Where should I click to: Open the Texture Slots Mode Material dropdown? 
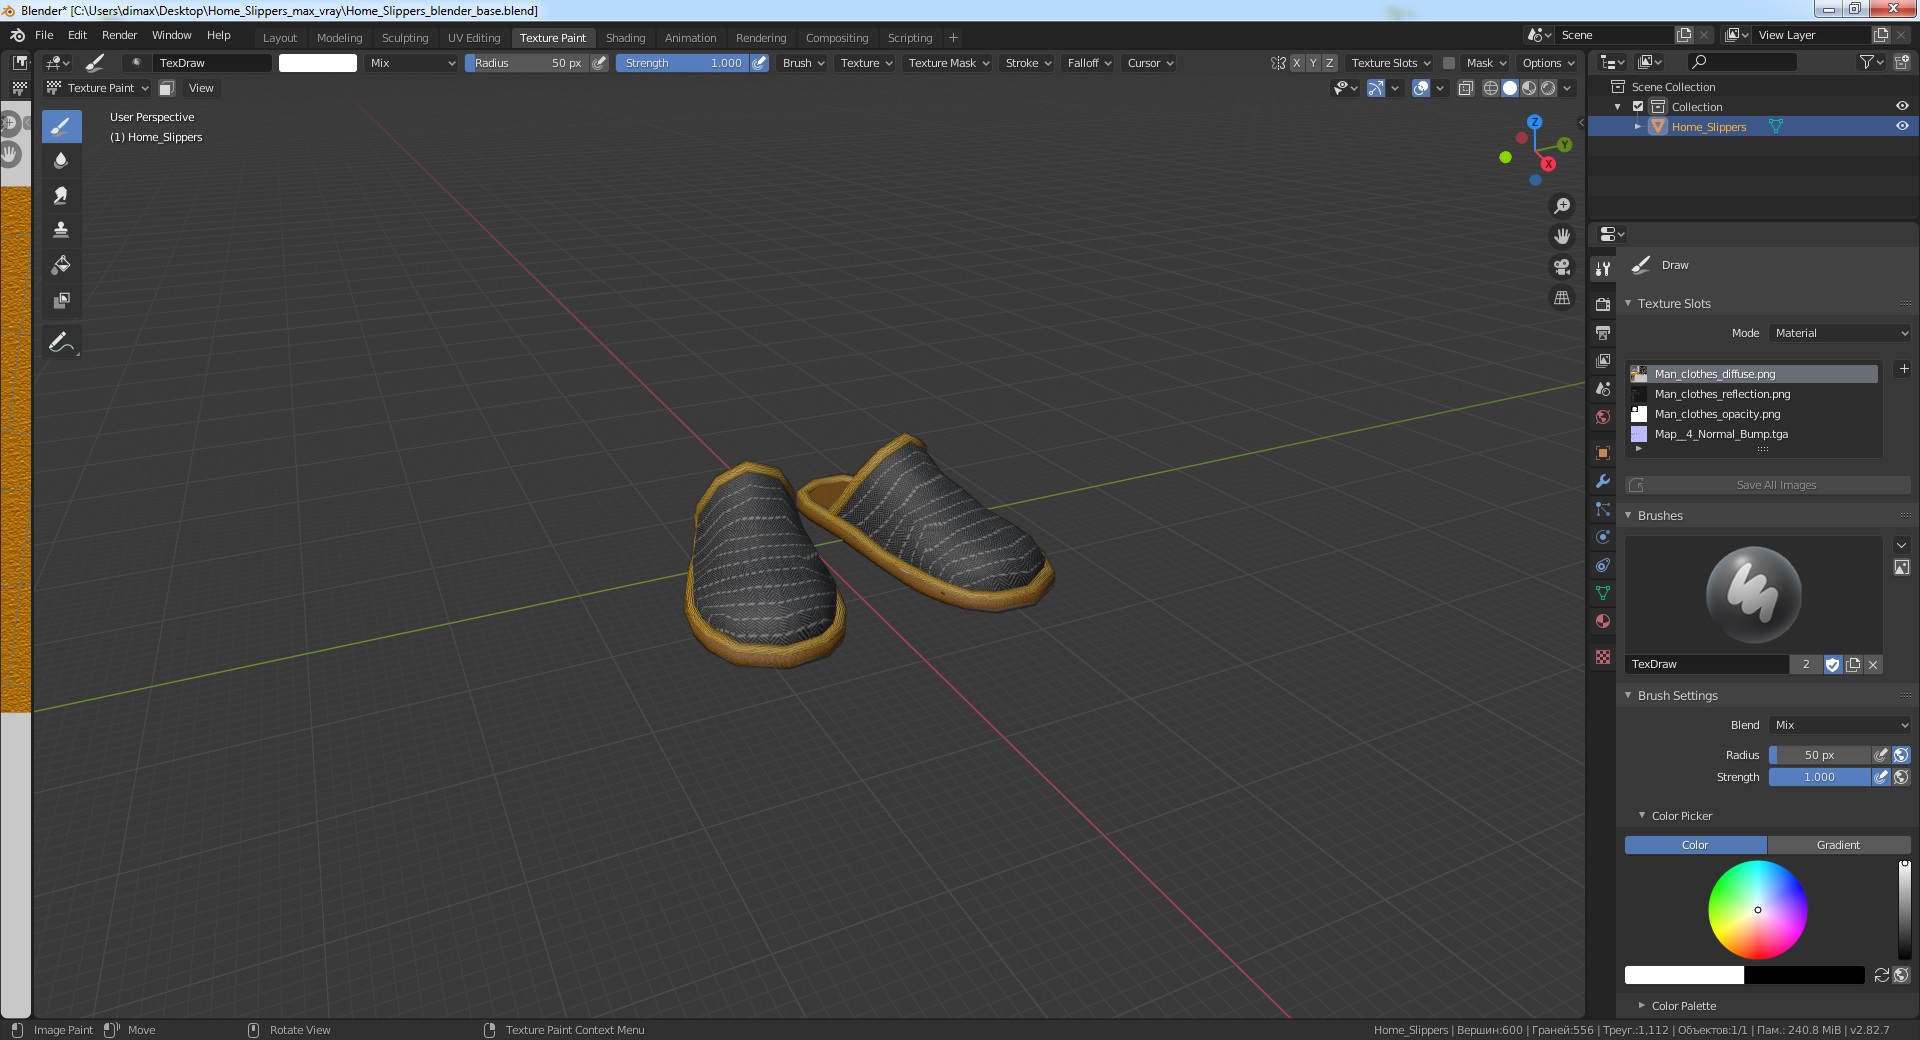click(x=1841, y=333)
